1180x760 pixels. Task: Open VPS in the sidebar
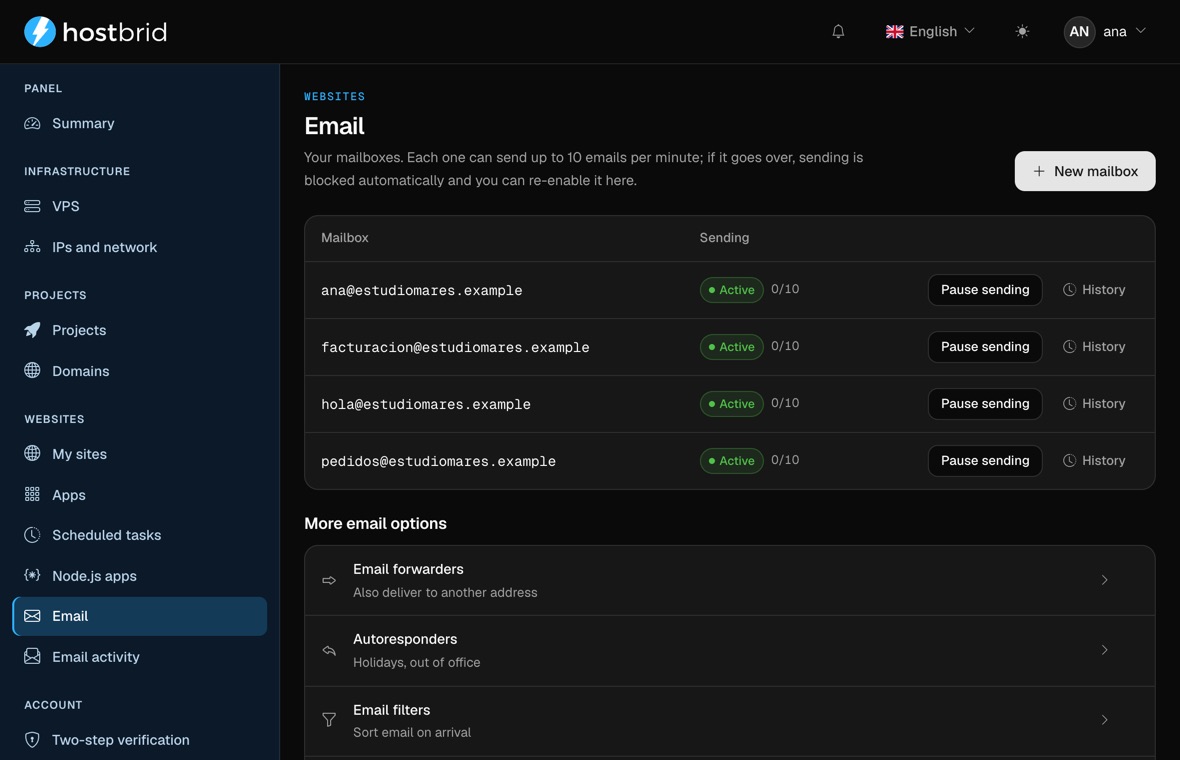140,206
